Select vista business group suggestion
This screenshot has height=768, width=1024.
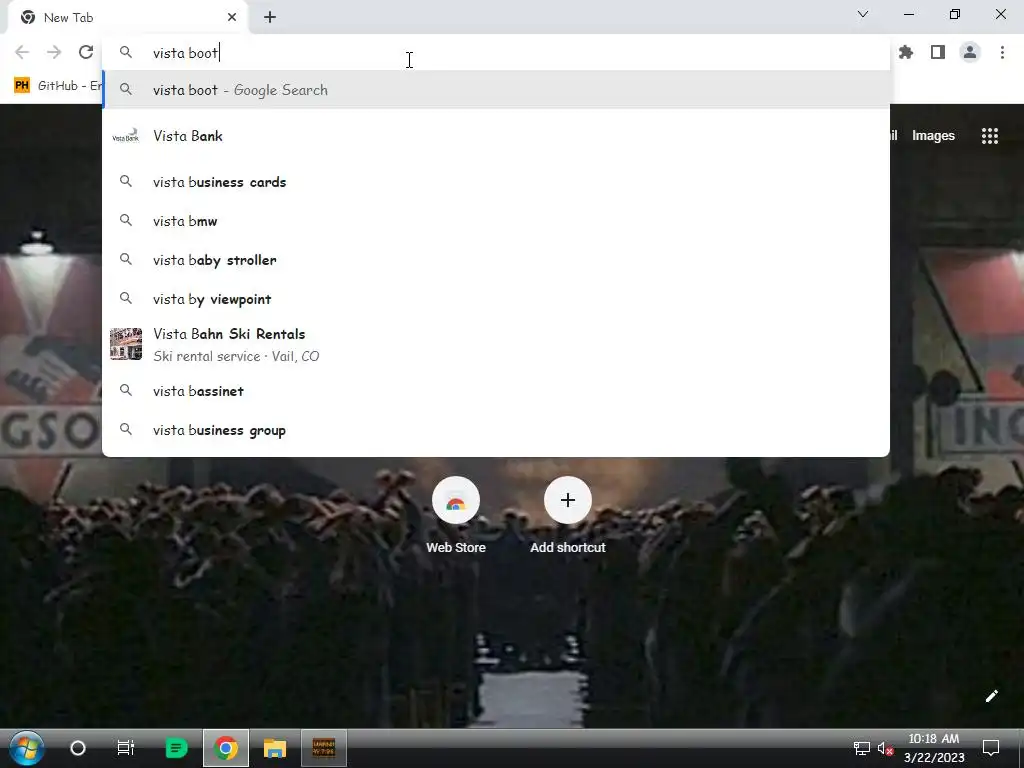[x=496, y=430]
